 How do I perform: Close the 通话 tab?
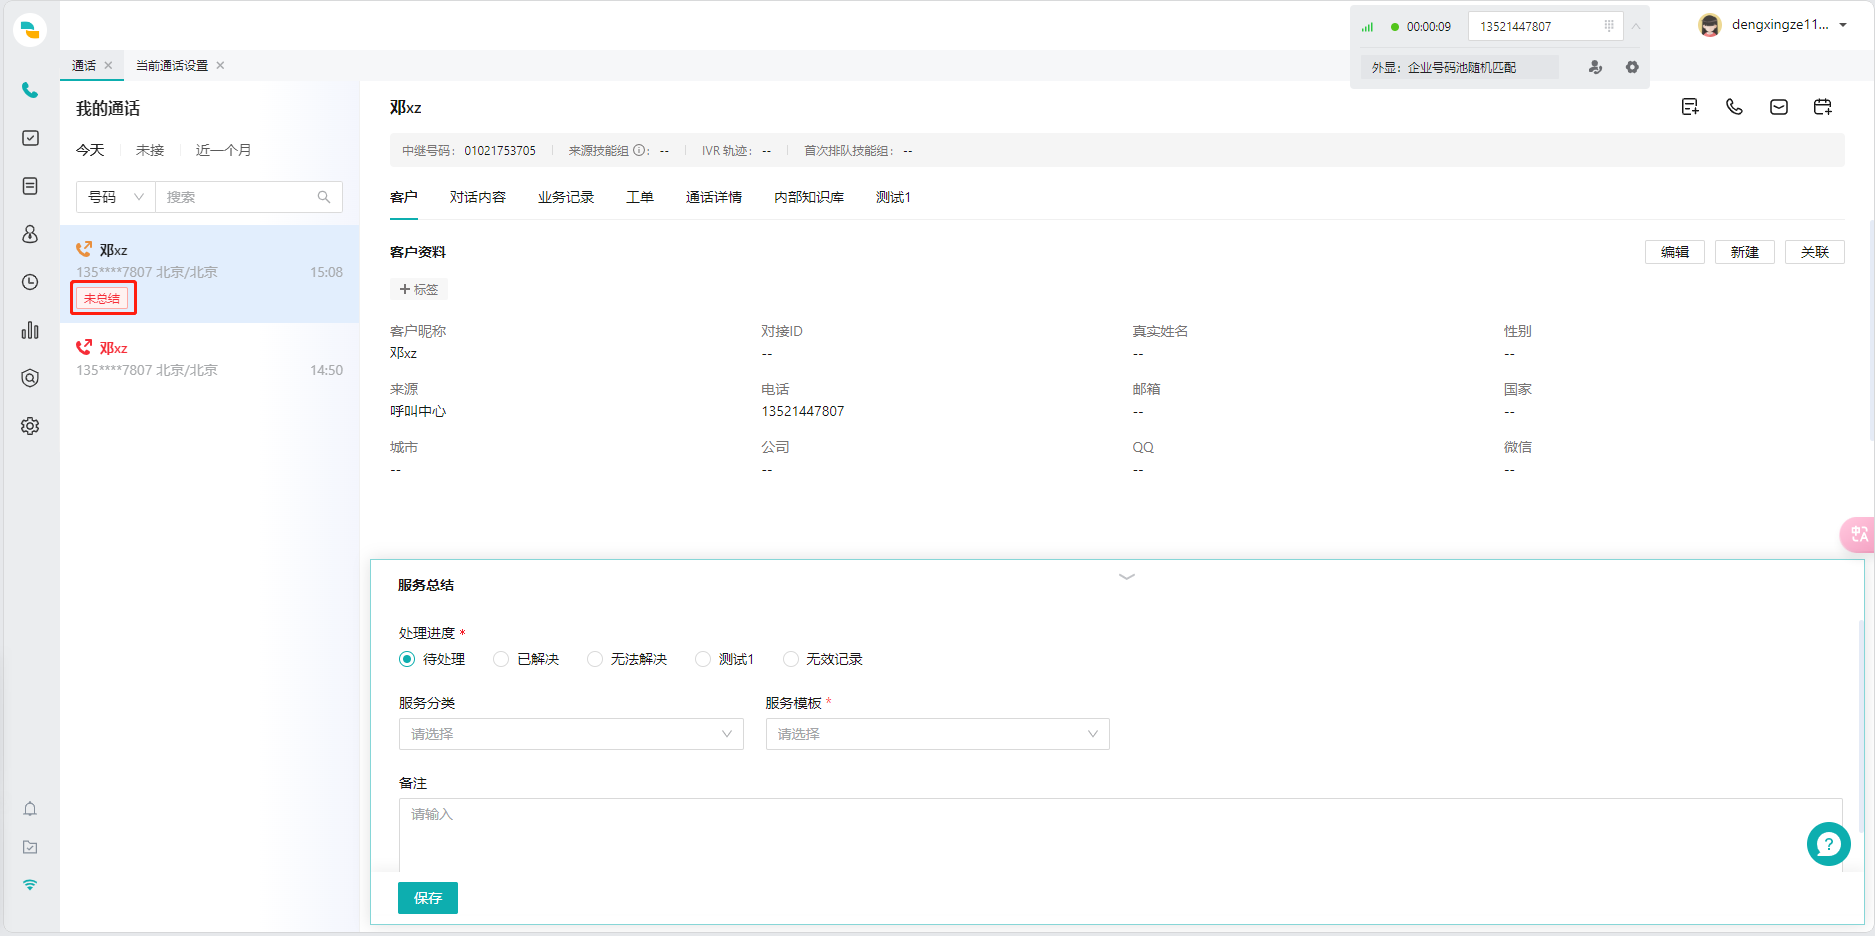[108, 65]
